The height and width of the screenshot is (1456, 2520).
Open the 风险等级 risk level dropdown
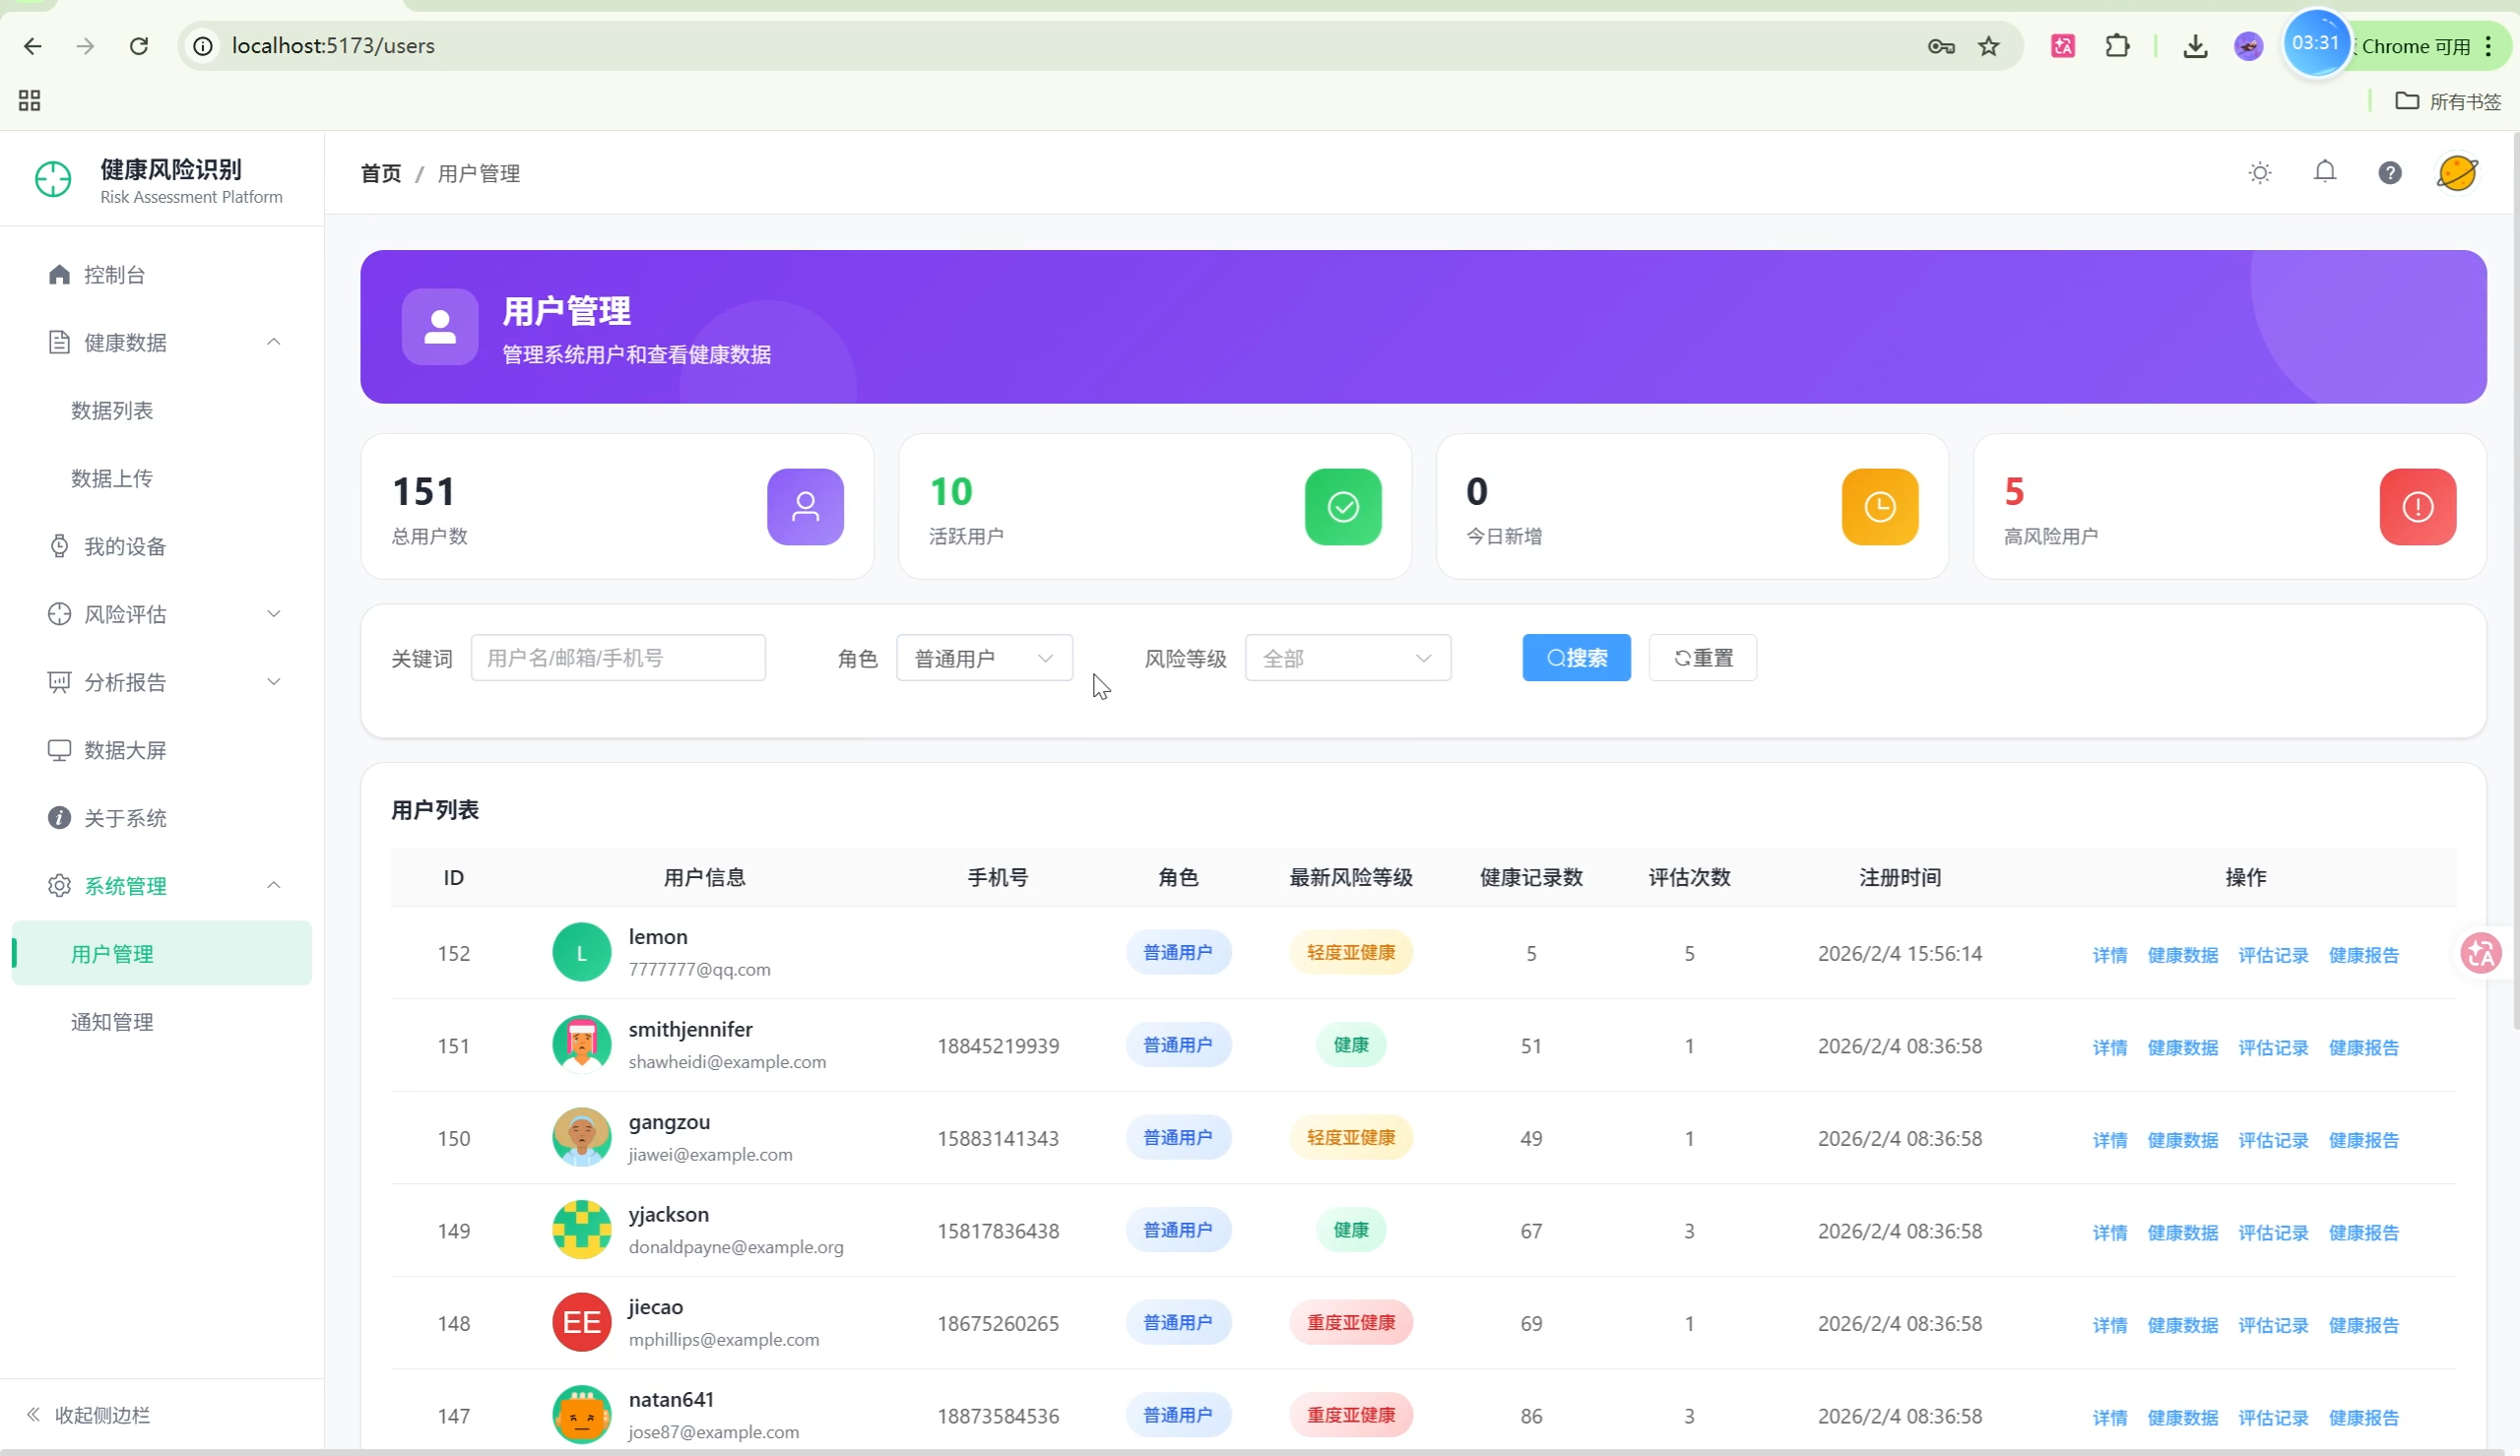click(x=1346, y=658)
